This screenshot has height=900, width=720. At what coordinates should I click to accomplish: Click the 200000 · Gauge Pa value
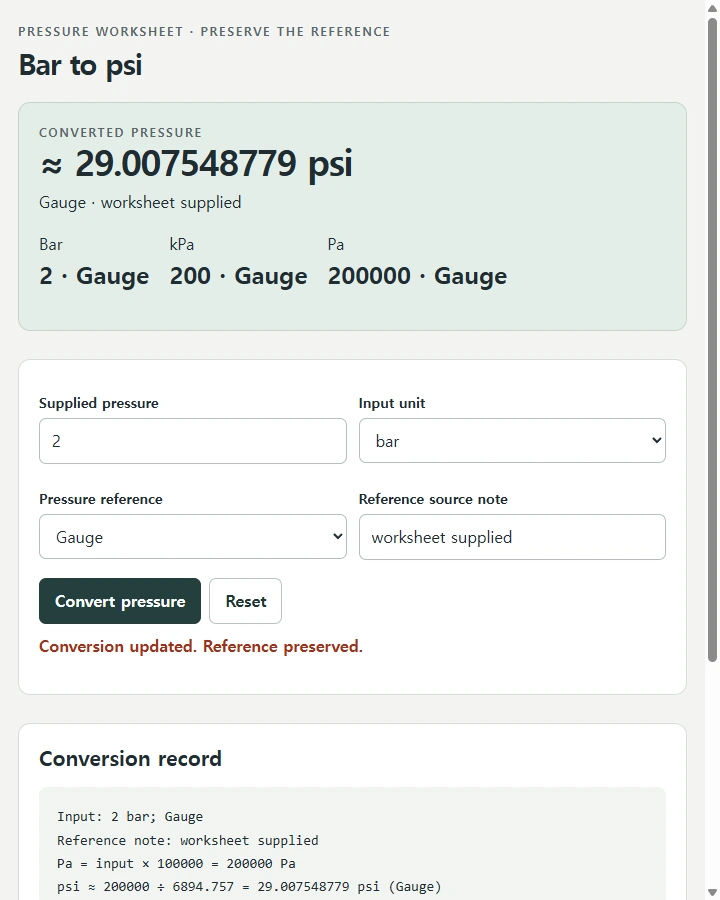(x=417, y=276)
